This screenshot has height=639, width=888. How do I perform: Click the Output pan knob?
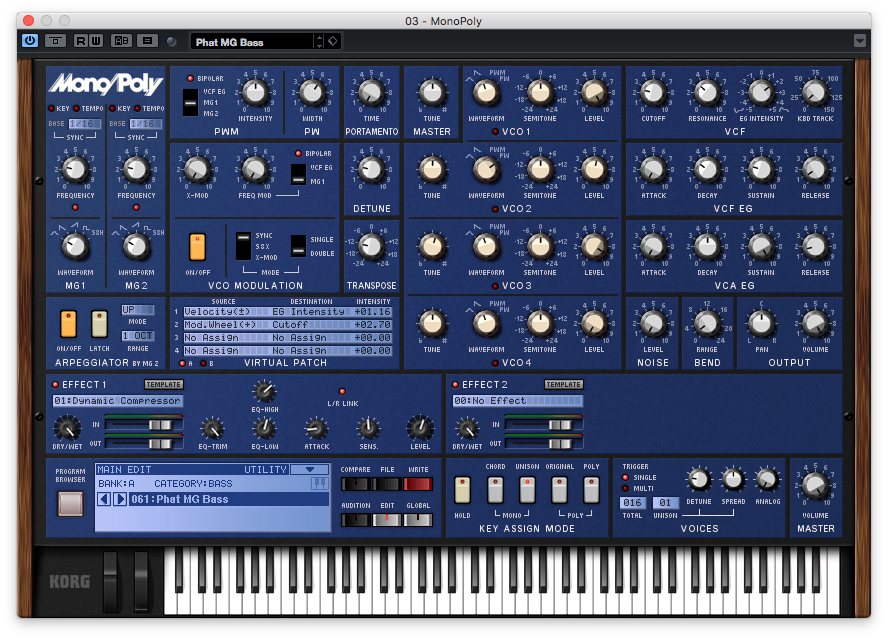761,323
